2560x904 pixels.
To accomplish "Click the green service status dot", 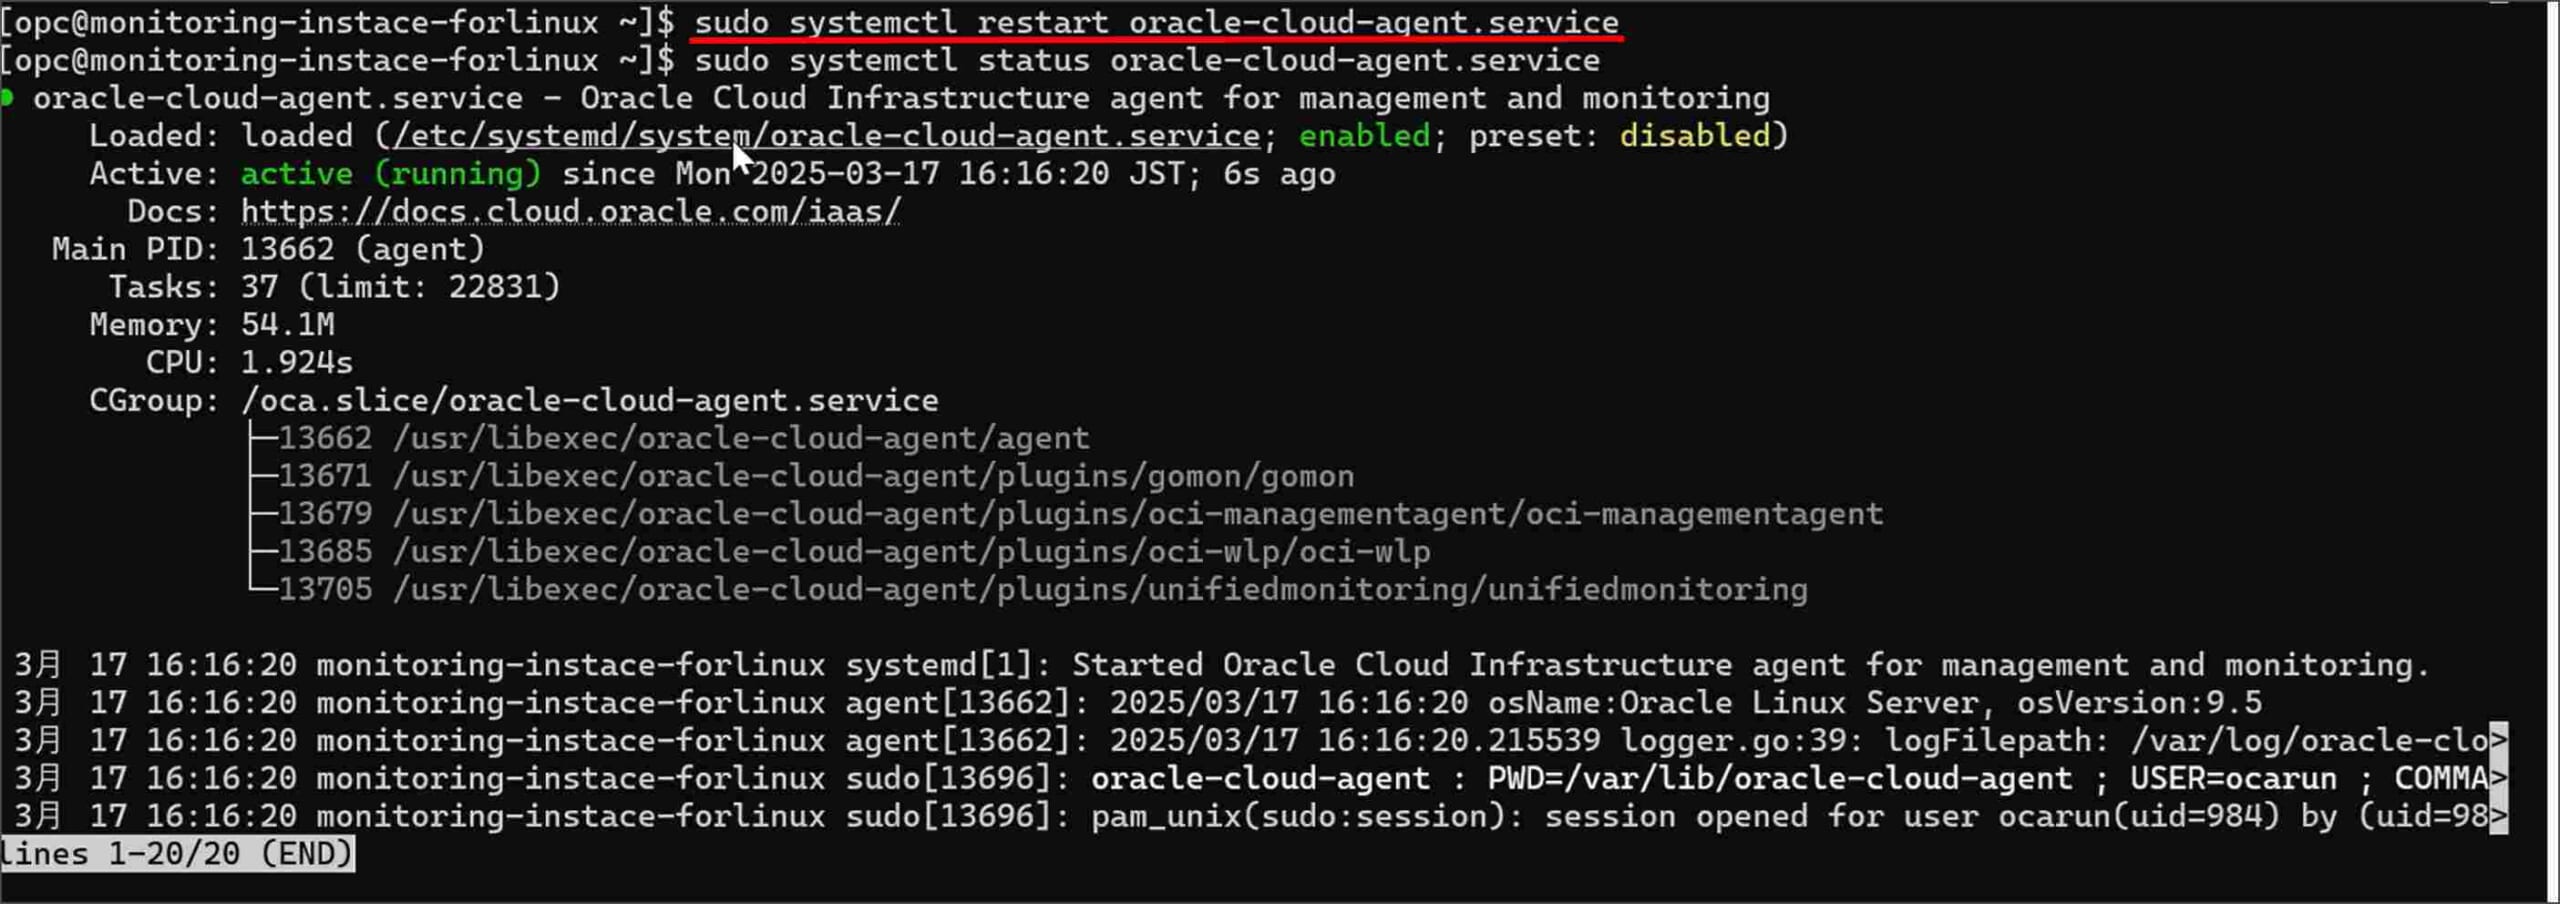I will click(7, 98).
